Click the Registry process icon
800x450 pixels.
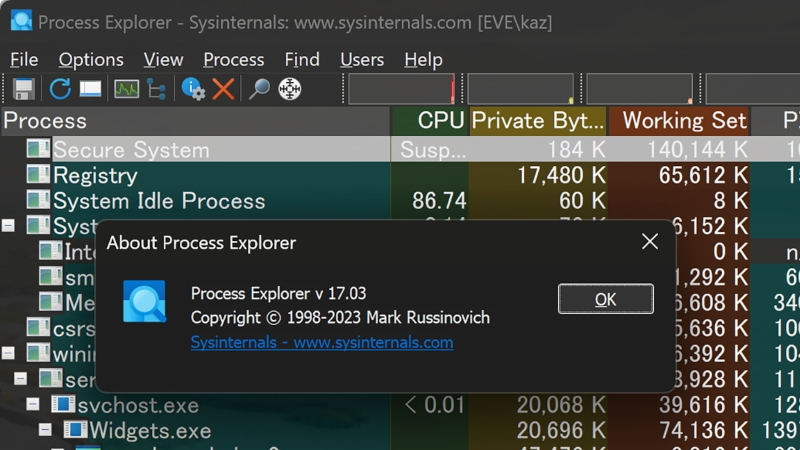pos(38,174)
